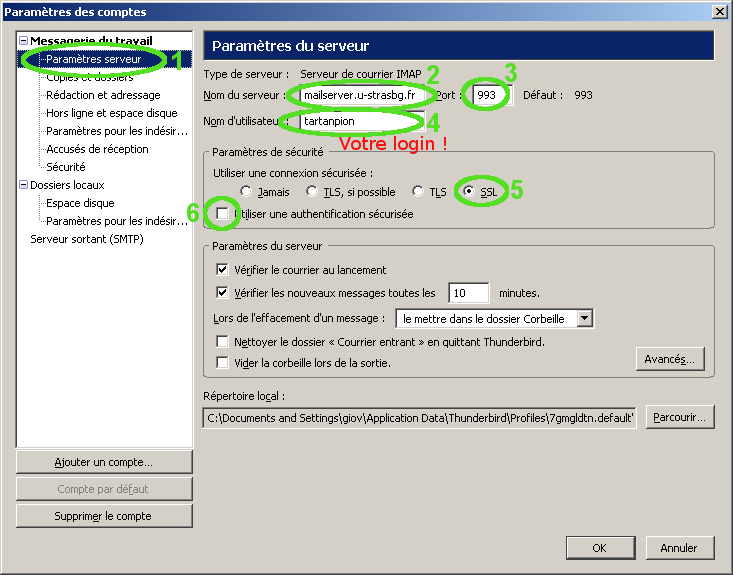This screenshot has height=575, width=733.
Task: Open Hors ligne et espace disque
Action: tap(112, 113)
